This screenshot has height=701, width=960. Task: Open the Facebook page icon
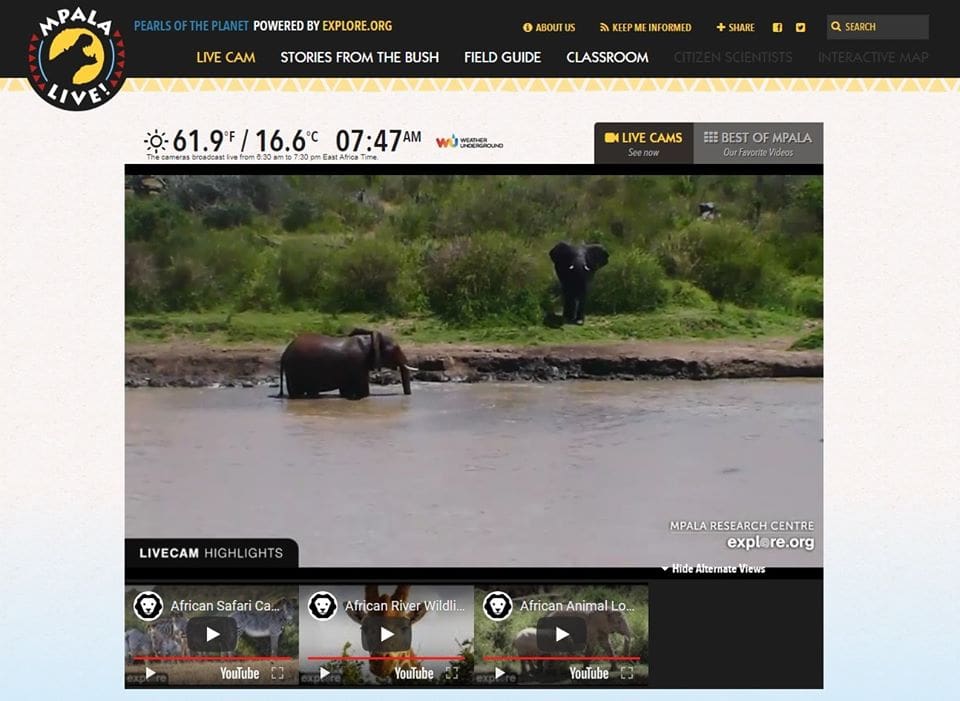[778, 28]
